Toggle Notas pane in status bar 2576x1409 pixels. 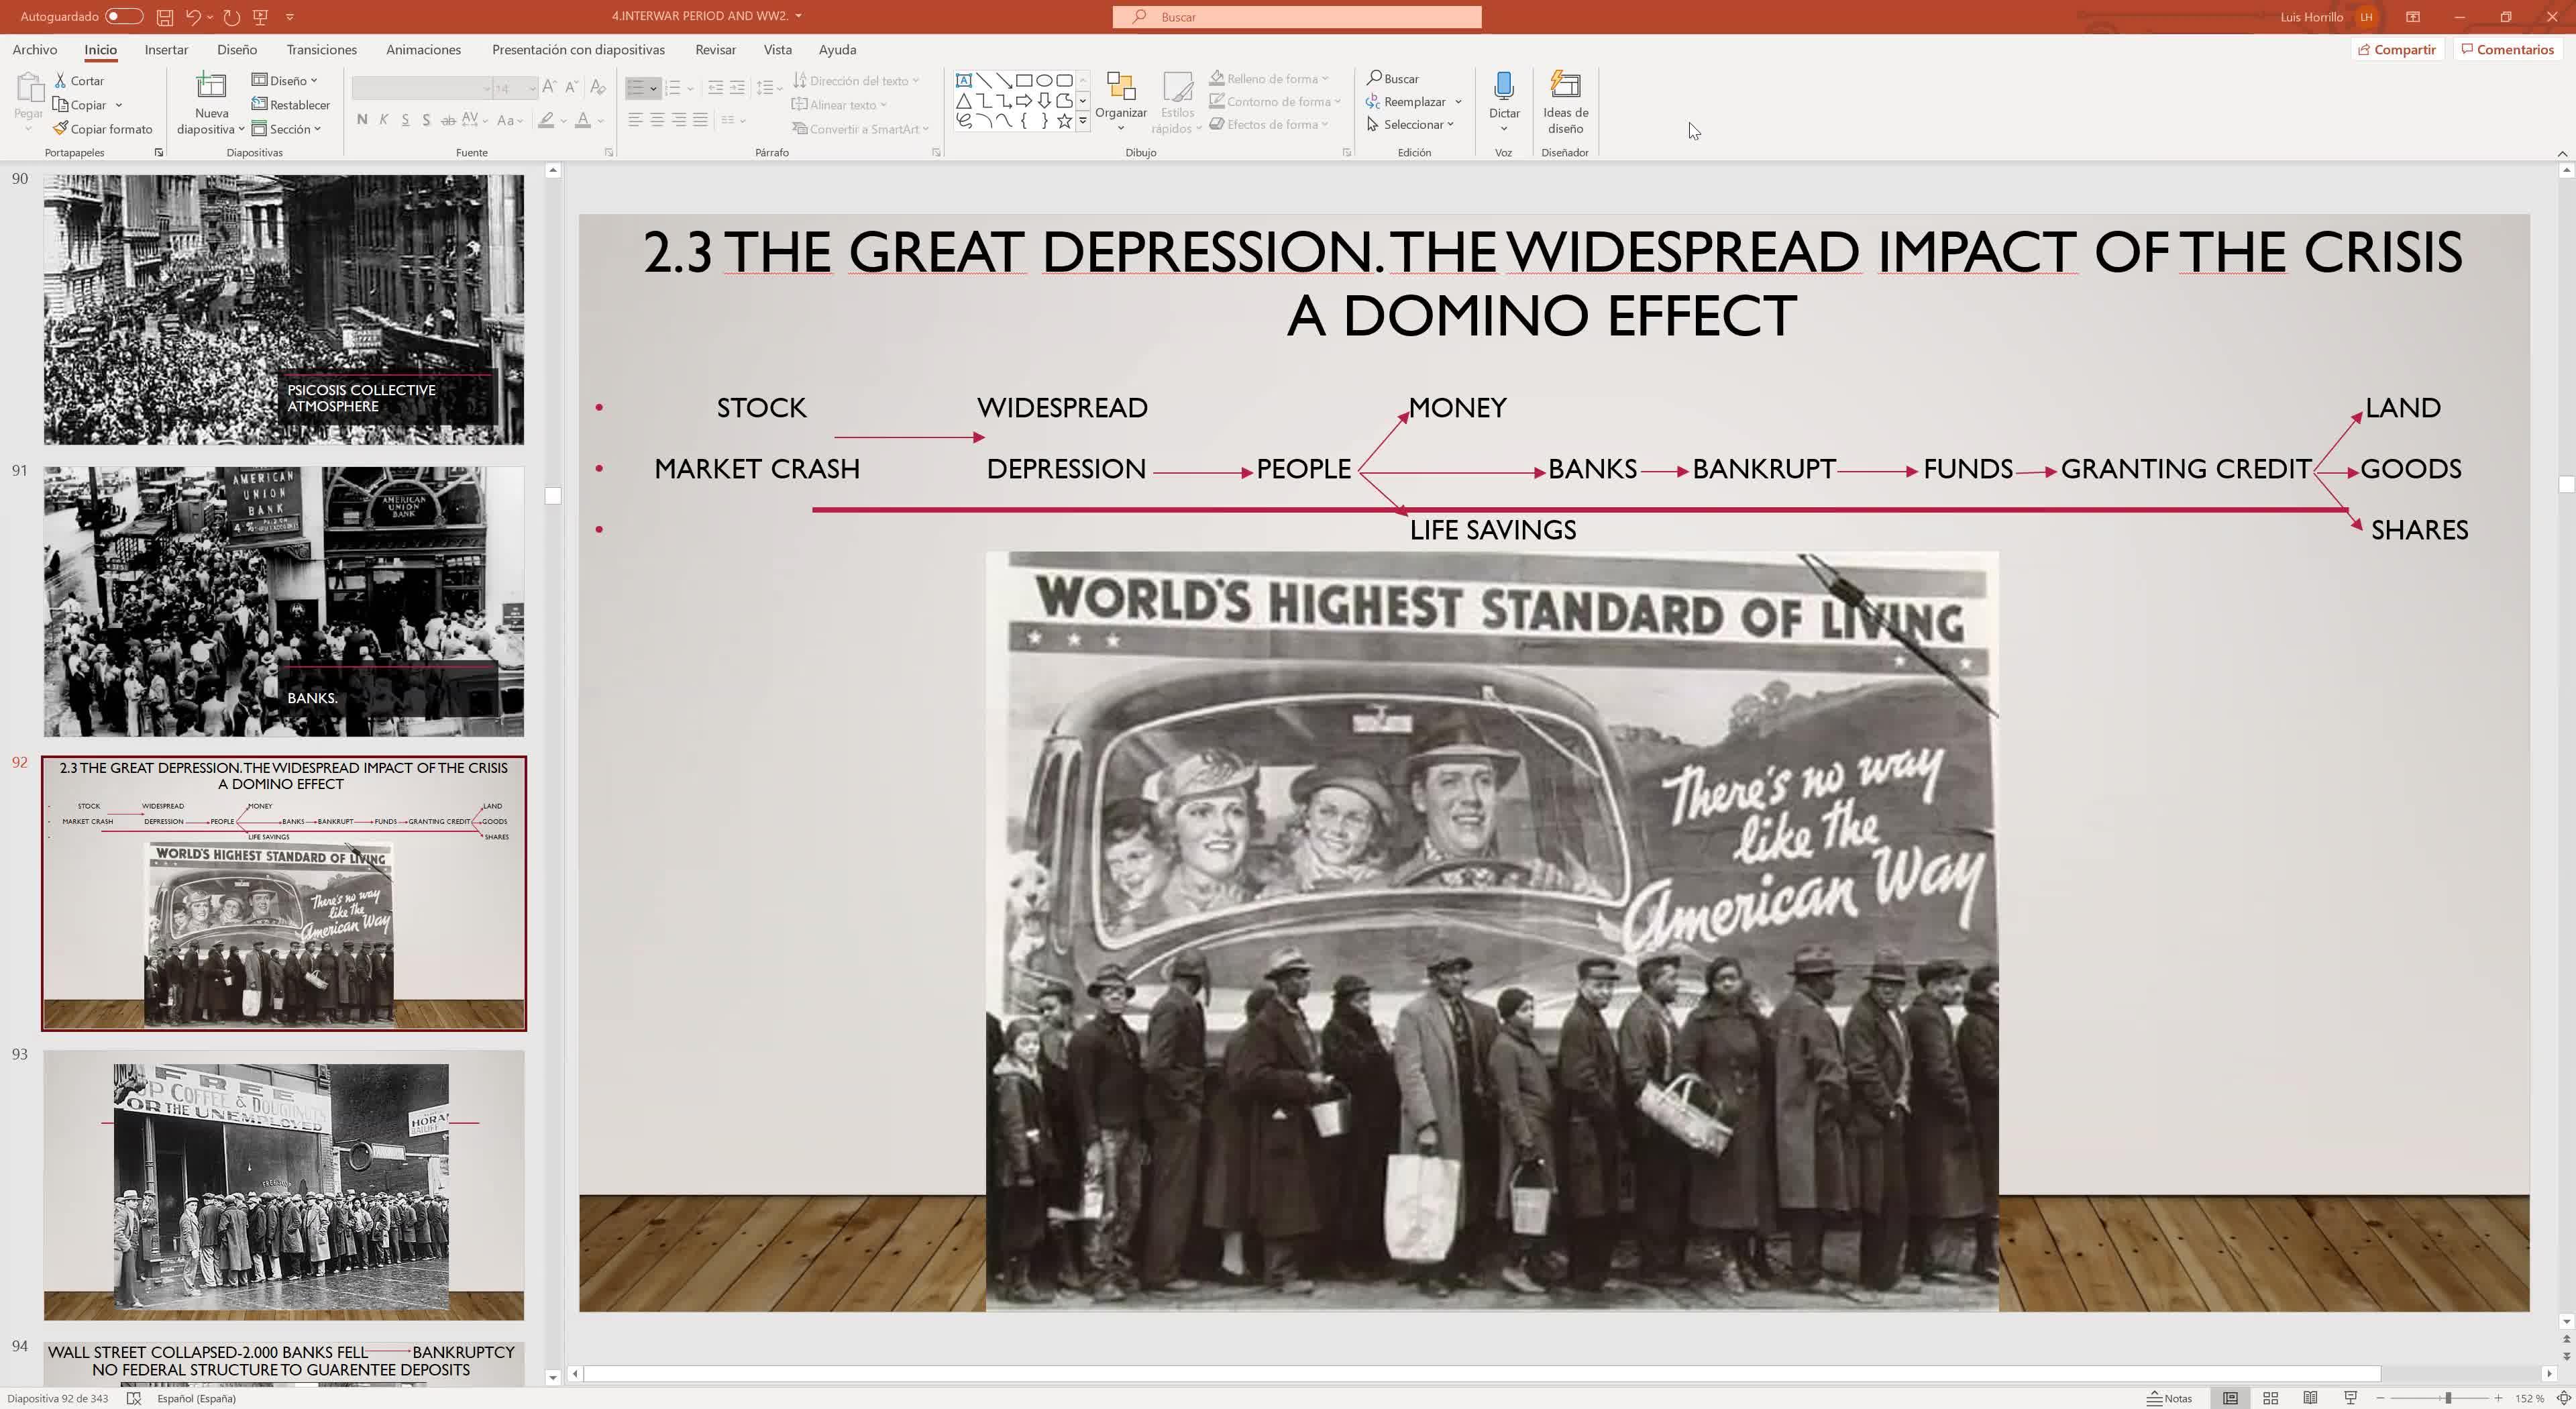(x=2170, y=1398)
